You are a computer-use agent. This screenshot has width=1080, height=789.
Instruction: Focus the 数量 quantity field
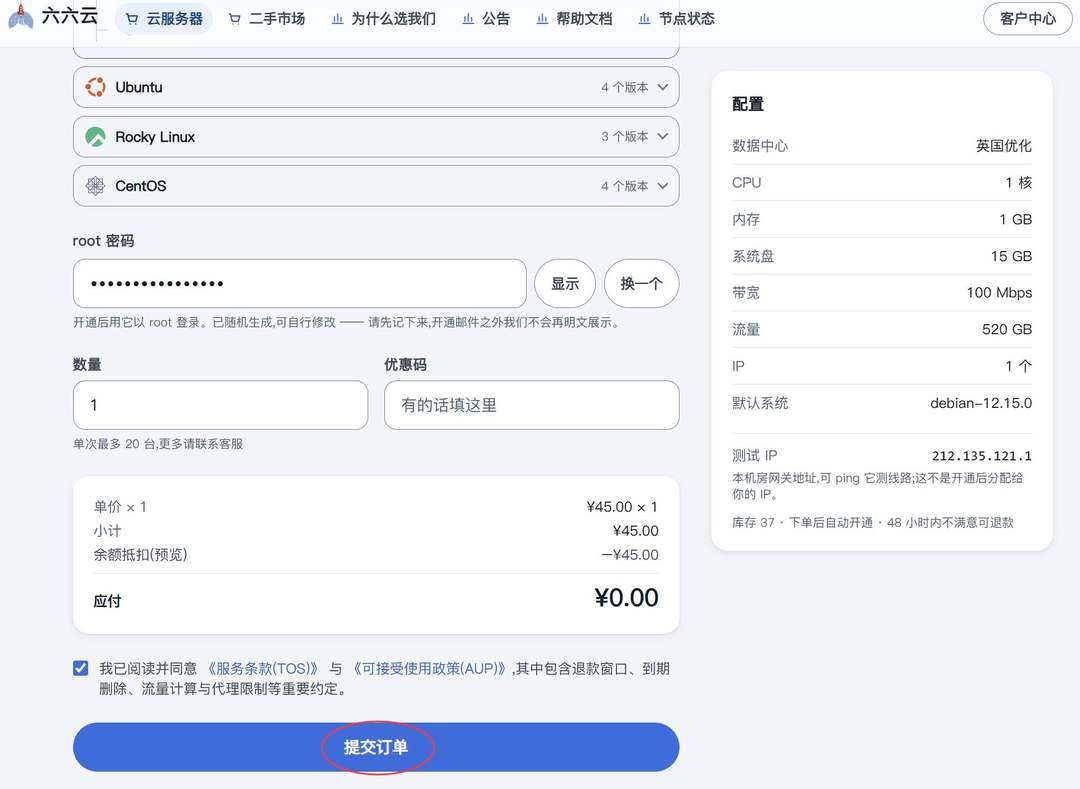coord(220,406)
